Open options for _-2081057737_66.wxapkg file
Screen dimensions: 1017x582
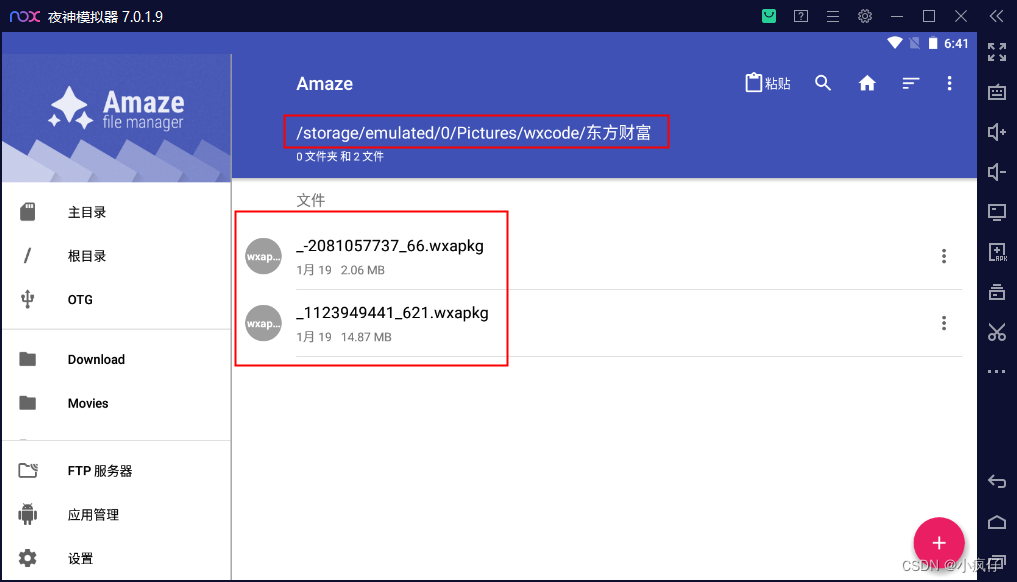click(944, 256)
